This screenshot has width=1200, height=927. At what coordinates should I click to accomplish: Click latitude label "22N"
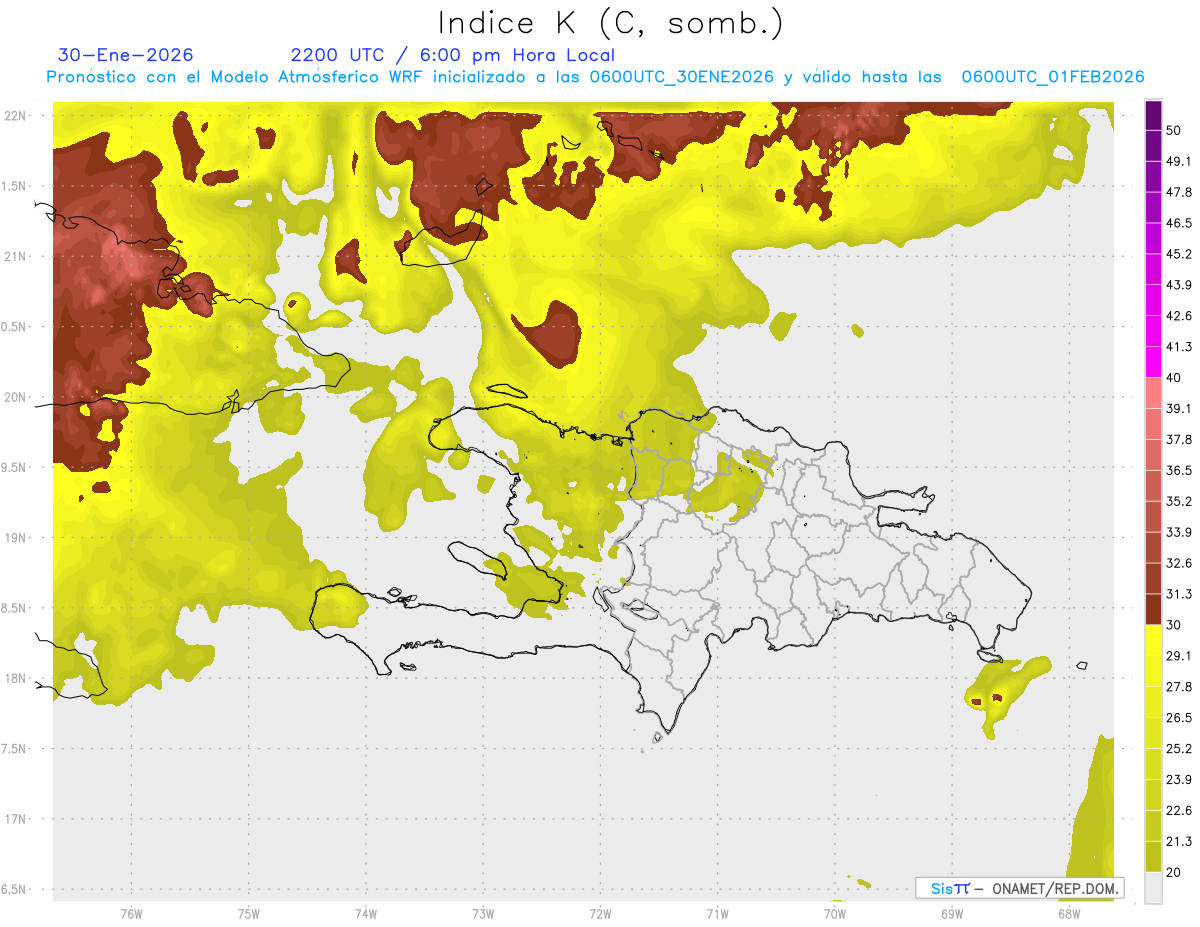(x=15, y=115)
